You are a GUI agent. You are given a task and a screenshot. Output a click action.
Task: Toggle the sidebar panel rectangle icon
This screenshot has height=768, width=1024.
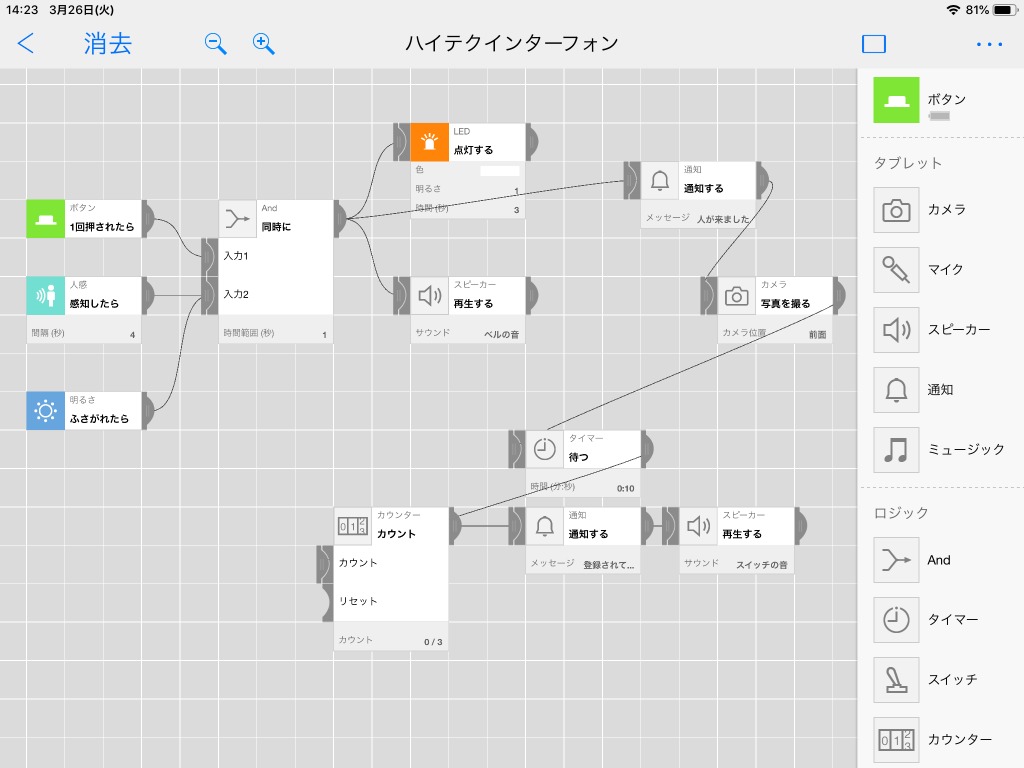pos(874,44)
